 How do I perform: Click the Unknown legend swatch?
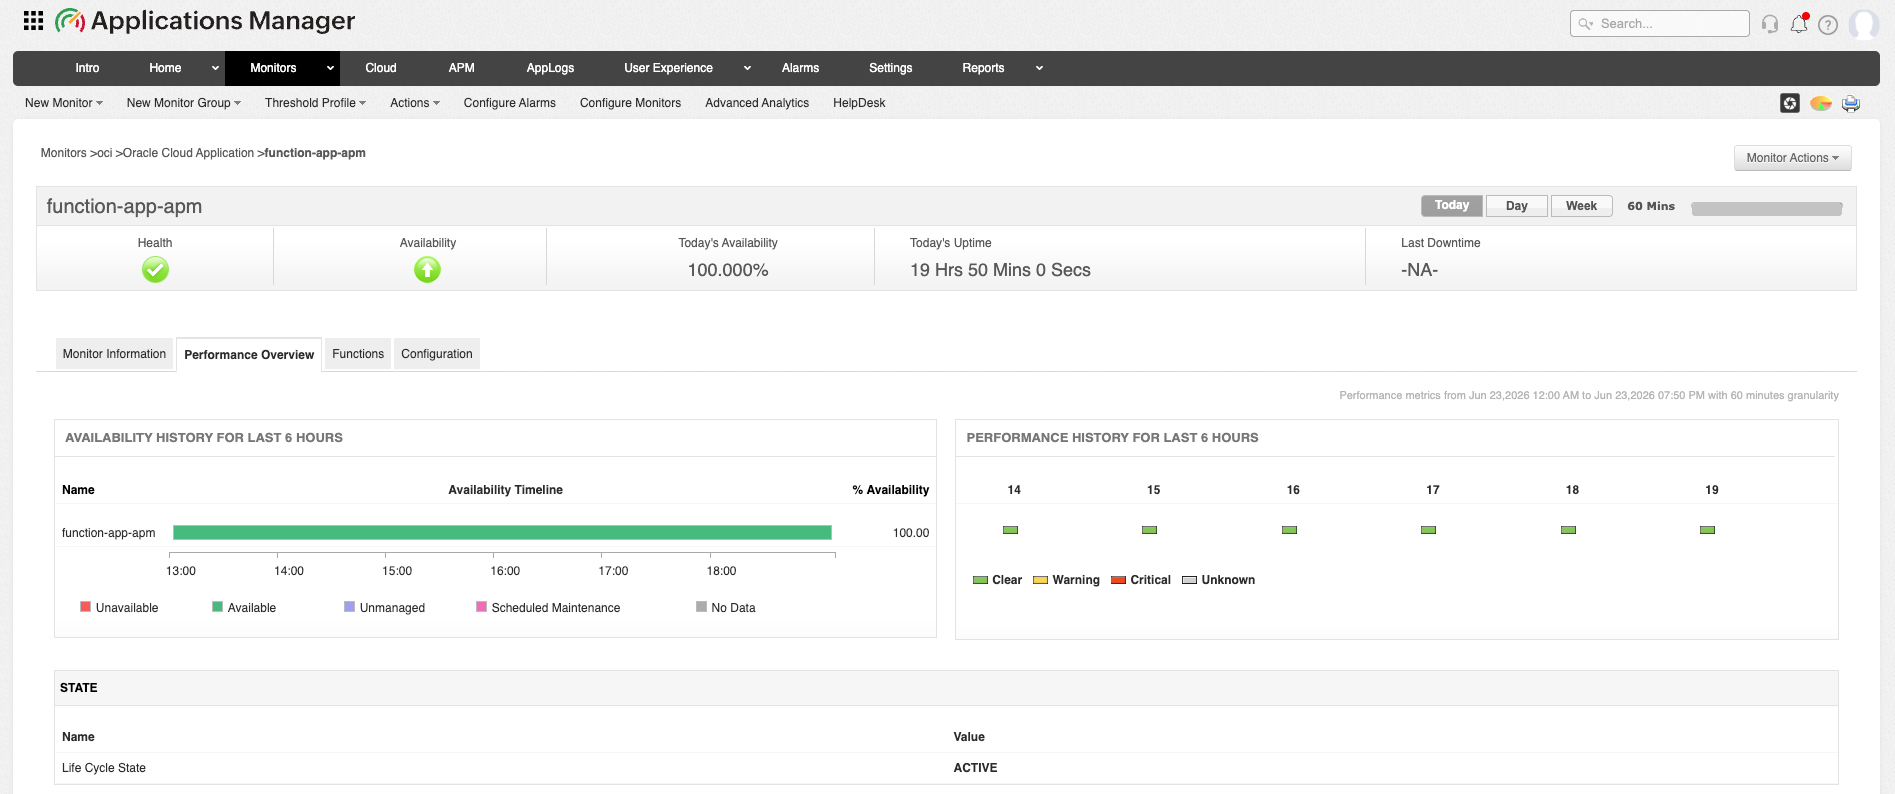(x=1190, y=580)
